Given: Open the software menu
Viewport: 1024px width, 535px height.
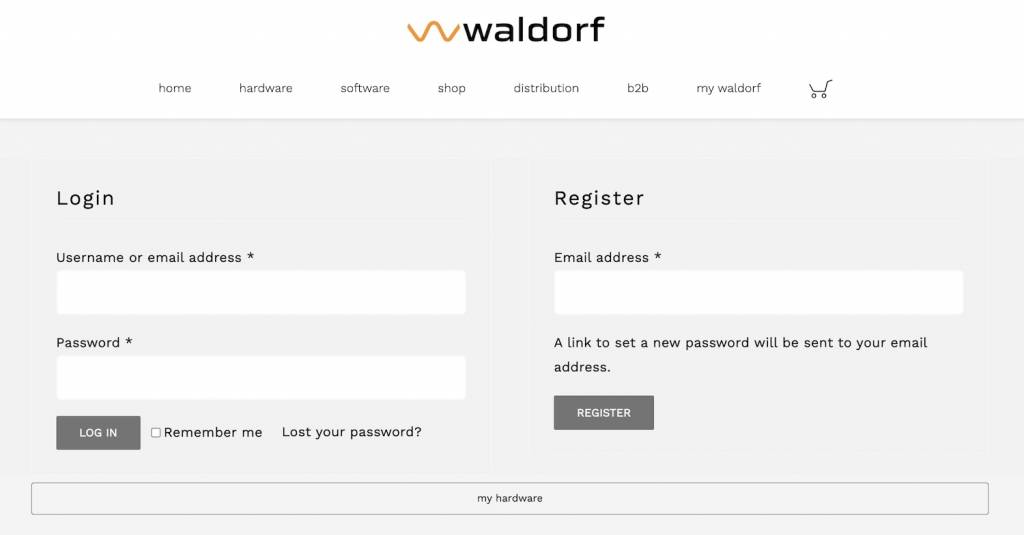Looking at the screenshot, I should click(365, 88).
